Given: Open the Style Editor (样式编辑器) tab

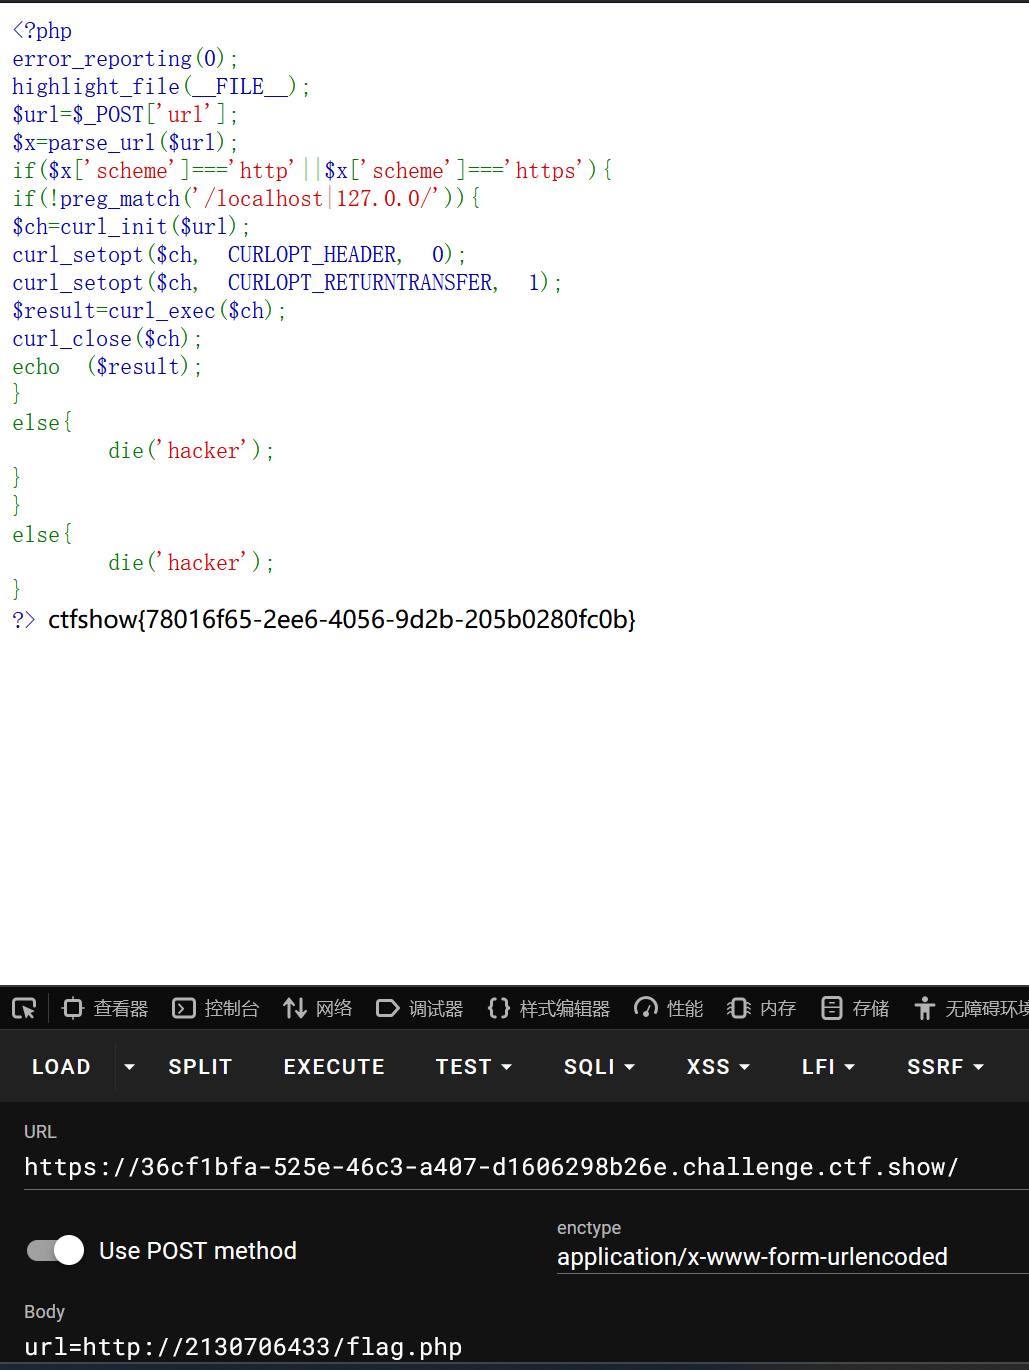Looking at the screenshot, I should pyautogui.click(x=549, y=1008).
